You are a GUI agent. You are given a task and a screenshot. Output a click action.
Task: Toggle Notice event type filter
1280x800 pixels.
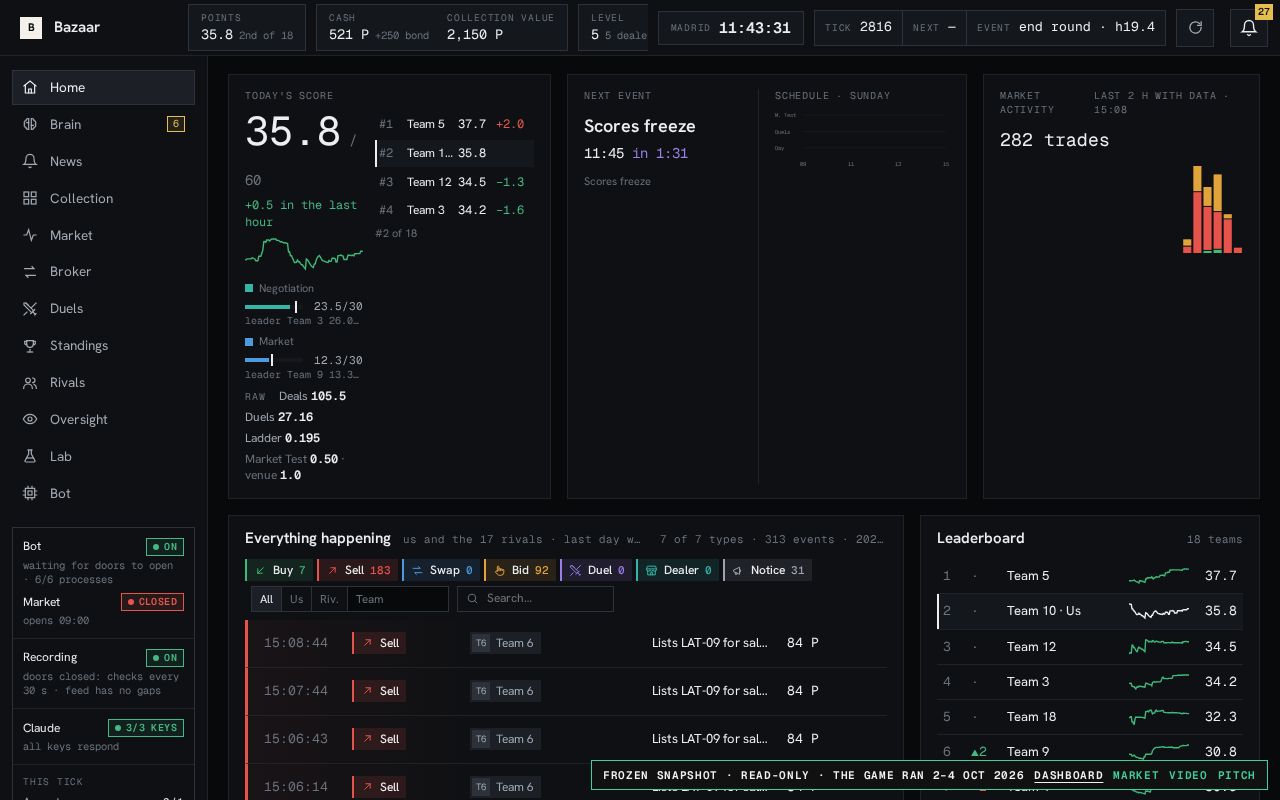pyautogui.click(x=767, y=570)
